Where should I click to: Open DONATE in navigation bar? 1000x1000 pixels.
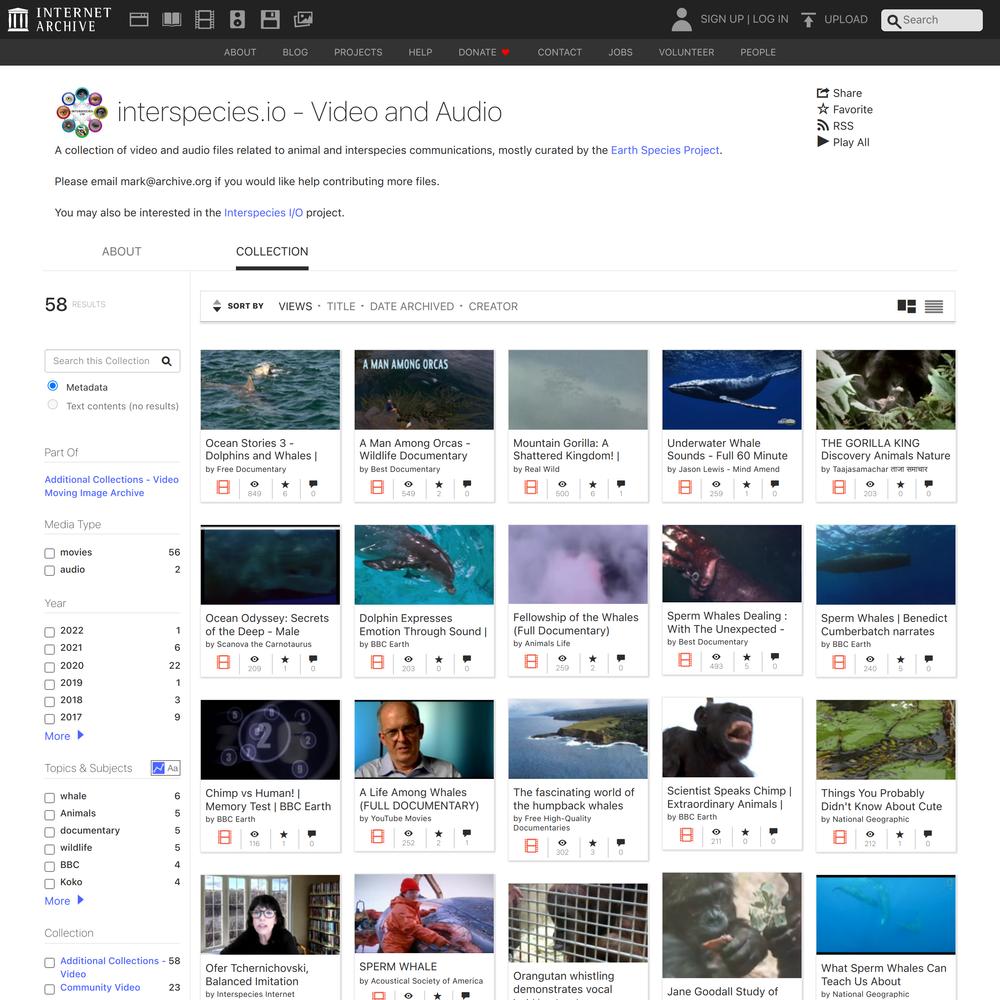tap(483, 52)
